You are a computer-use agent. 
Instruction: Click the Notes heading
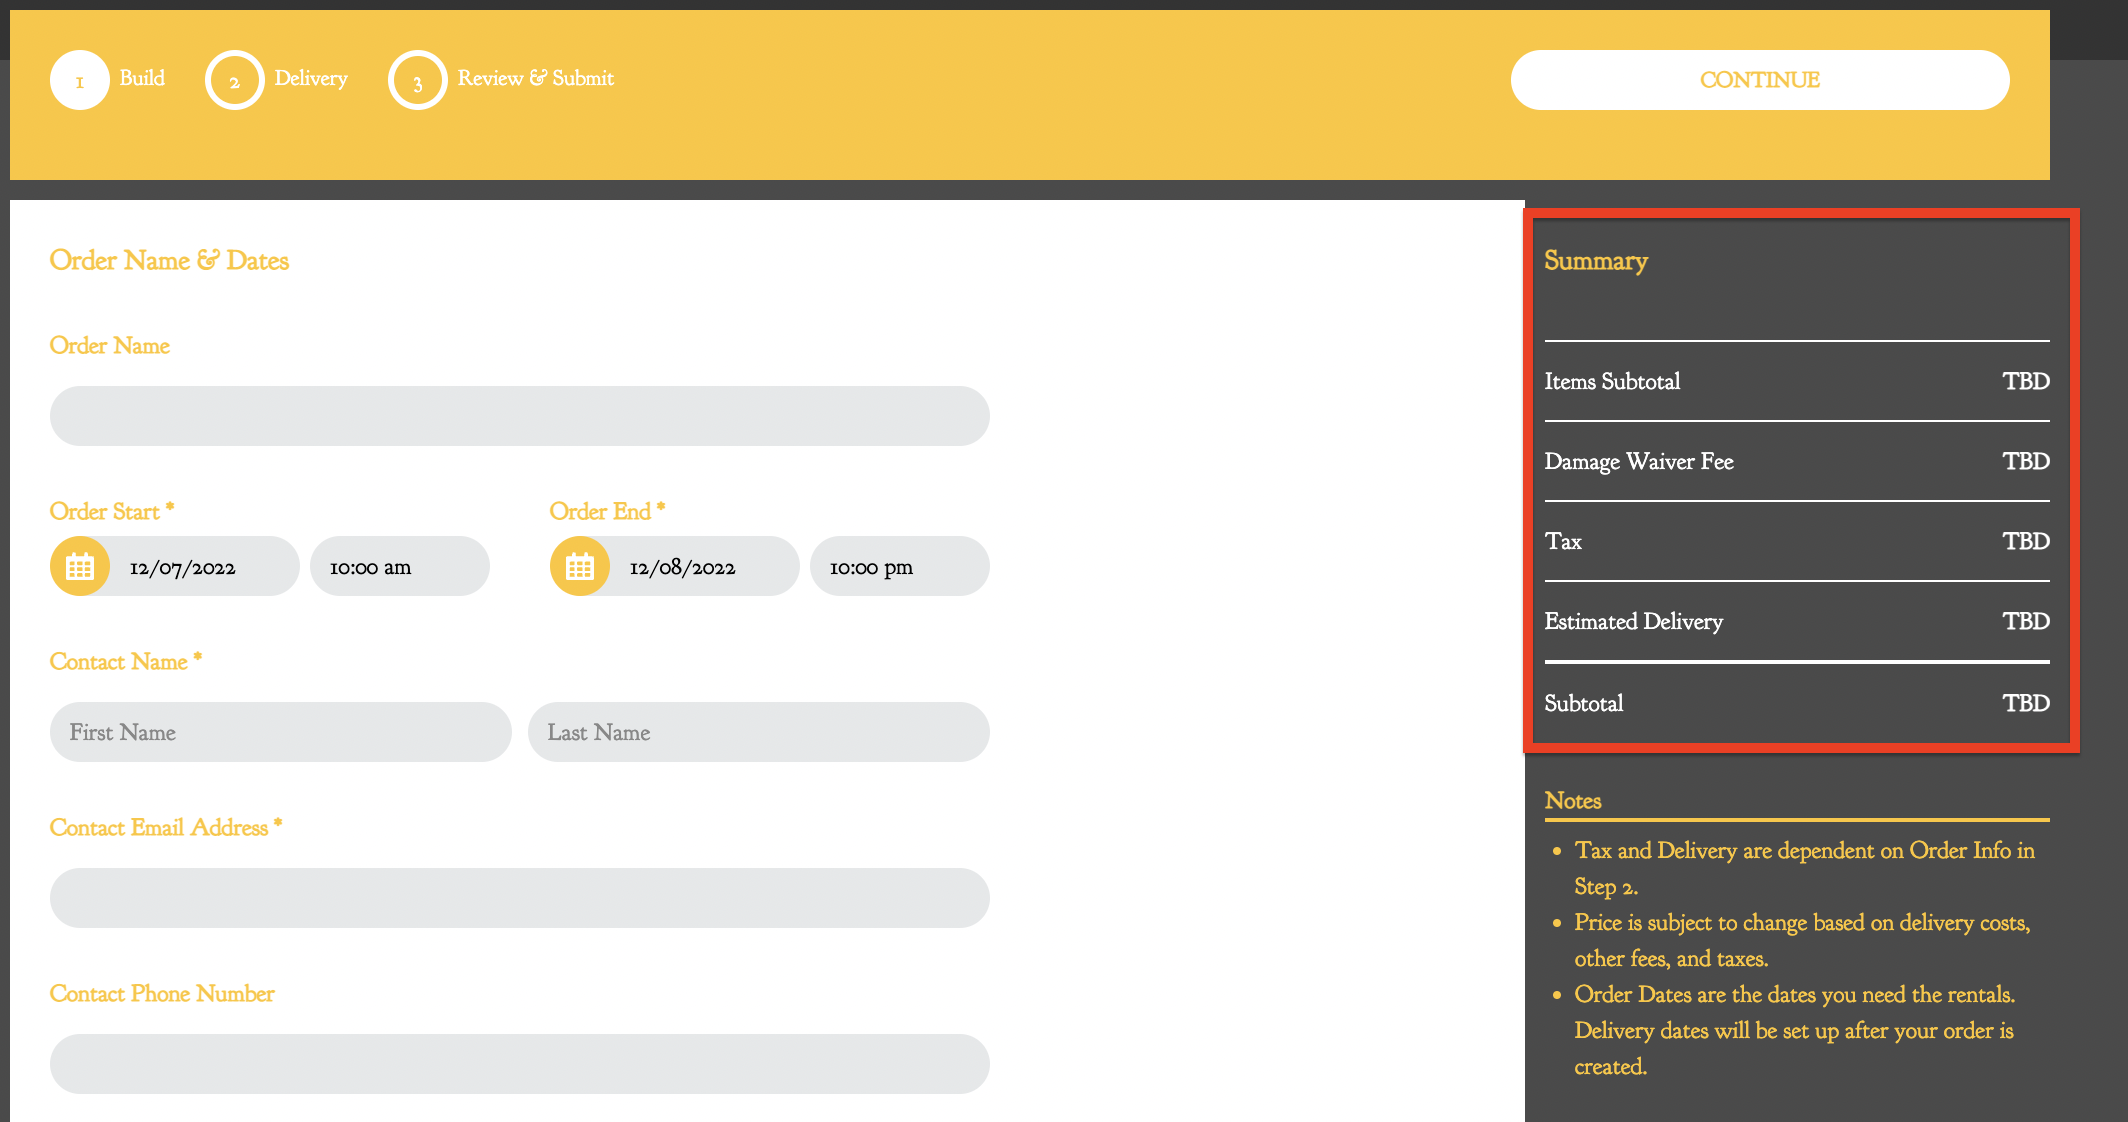1573,800
